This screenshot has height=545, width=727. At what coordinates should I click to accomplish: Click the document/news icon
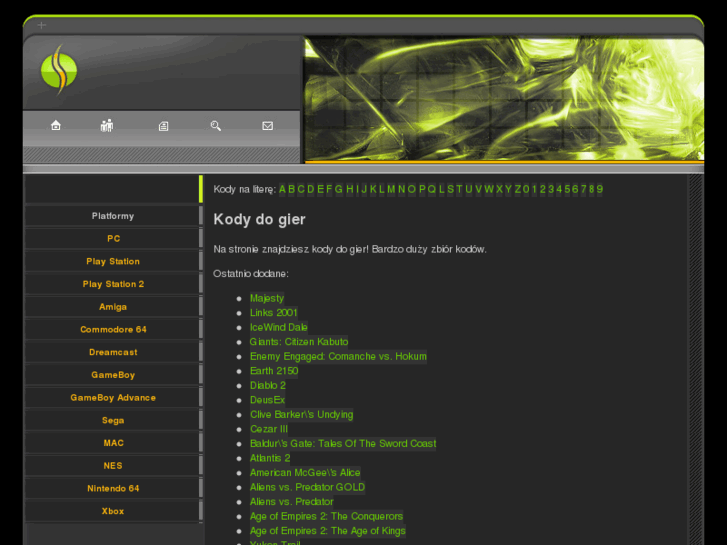click(x=163, y=126)
